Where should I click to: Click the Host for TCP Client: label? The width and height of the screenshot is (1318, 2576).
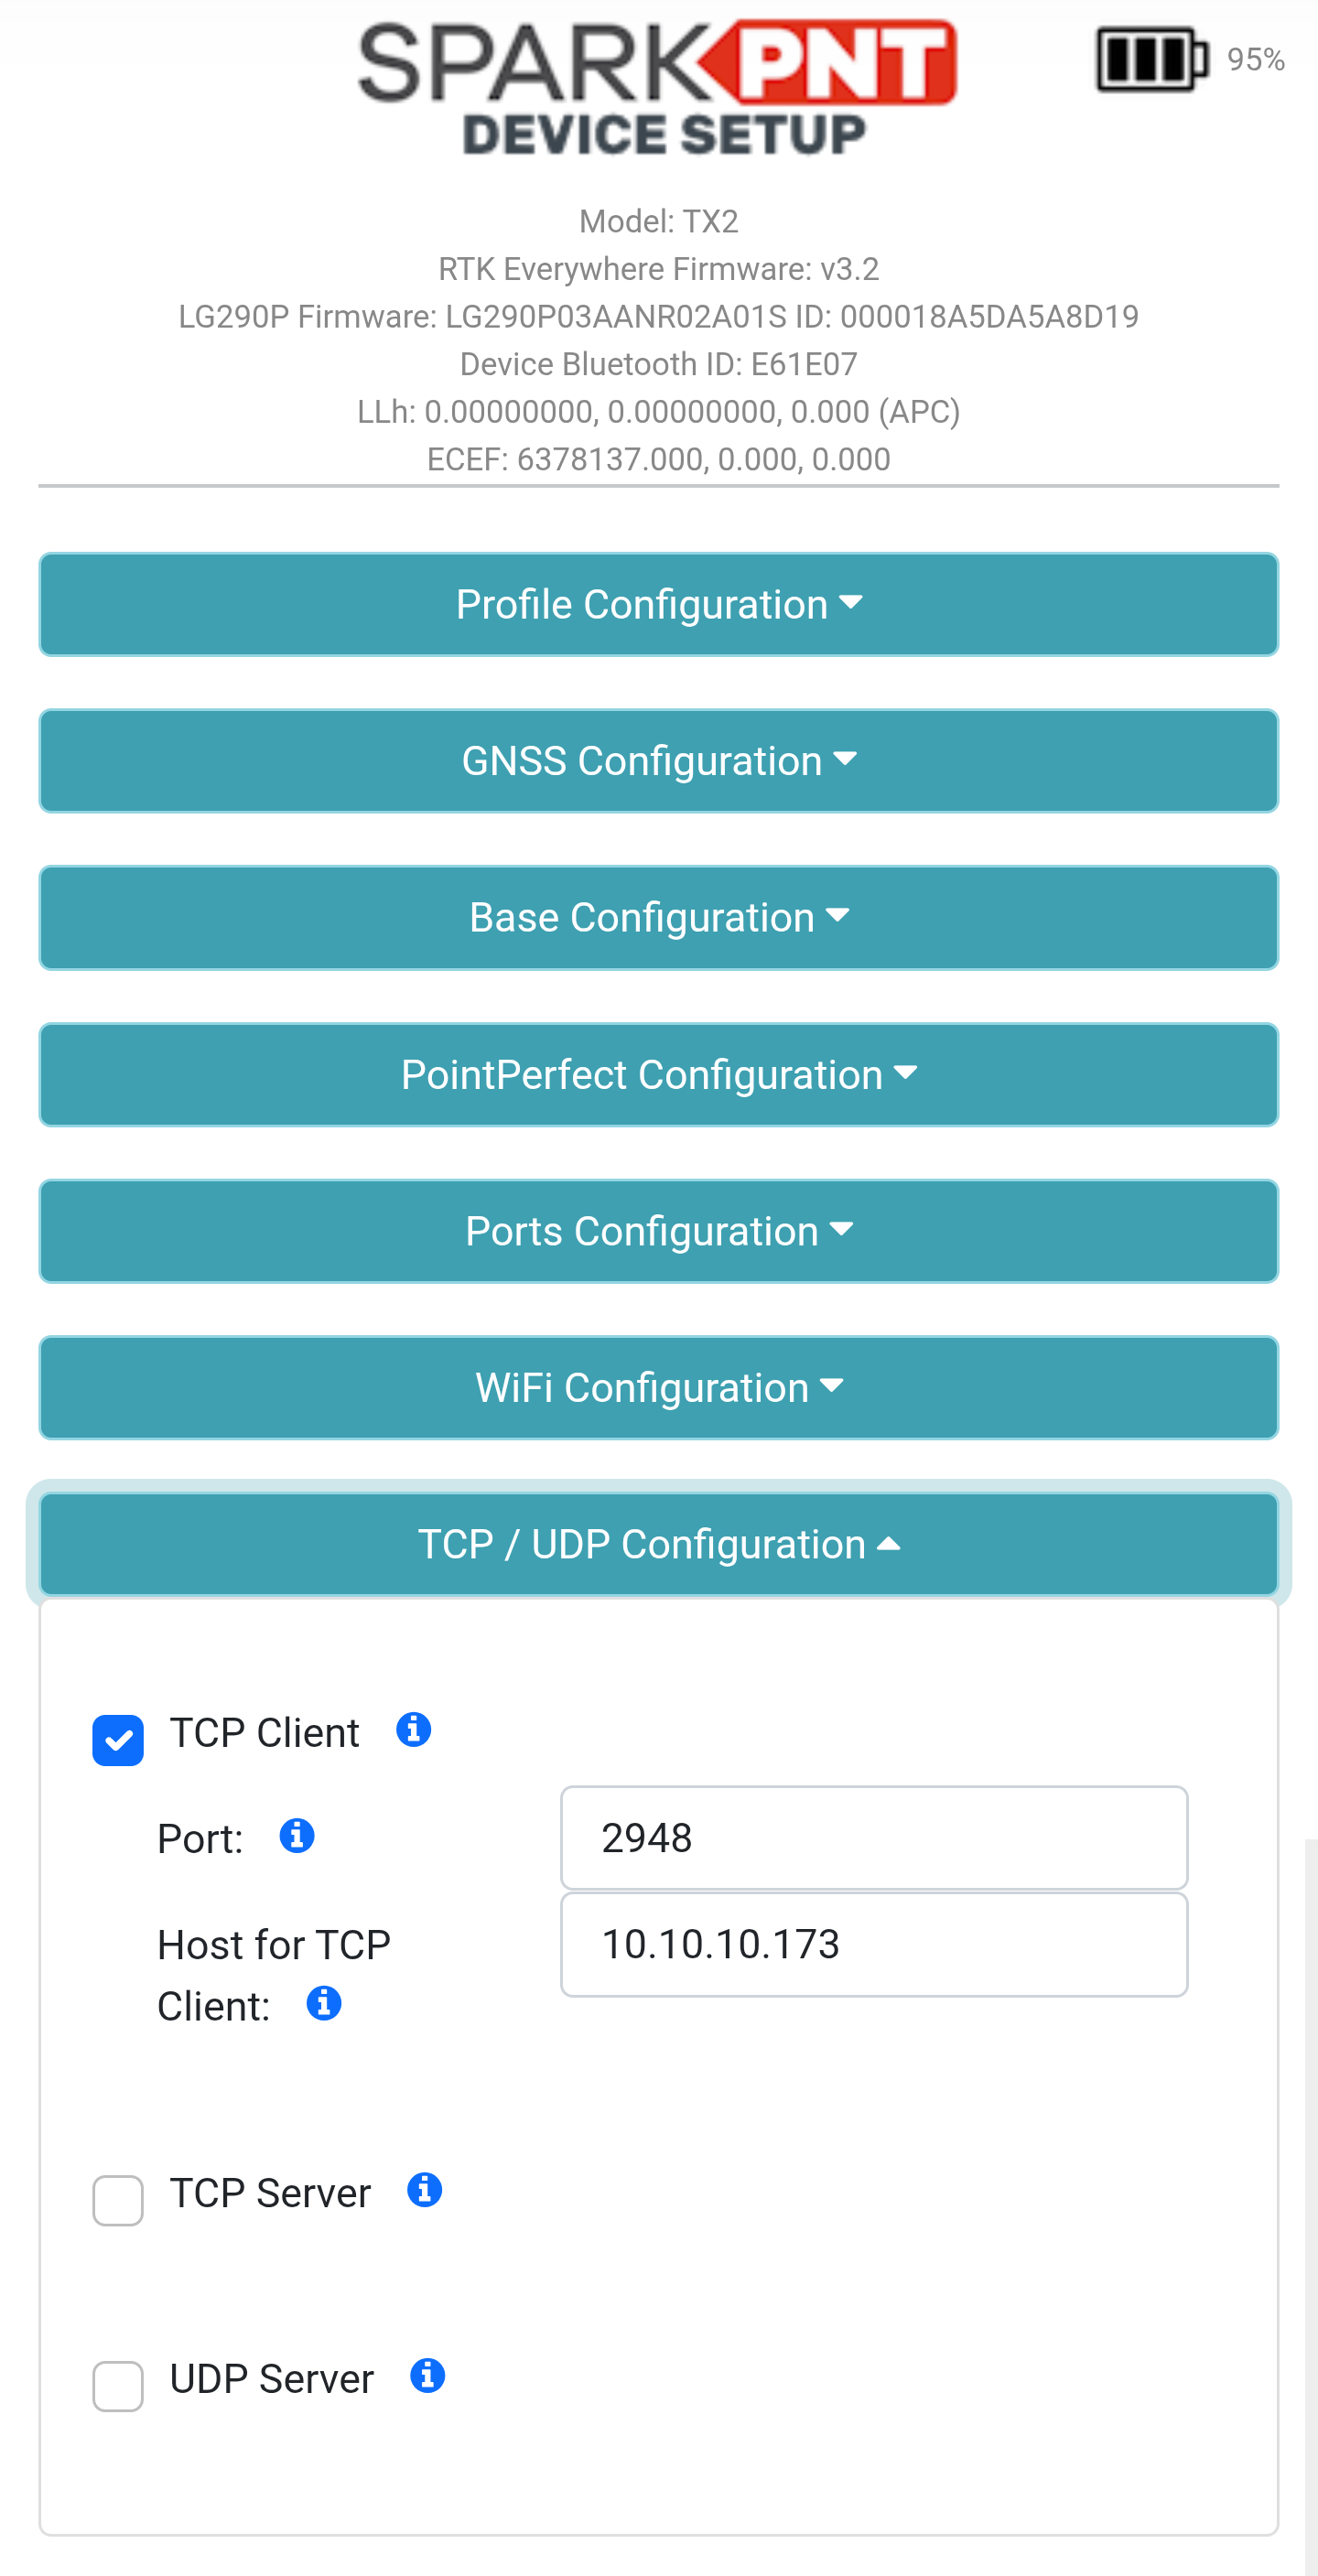273,1976
